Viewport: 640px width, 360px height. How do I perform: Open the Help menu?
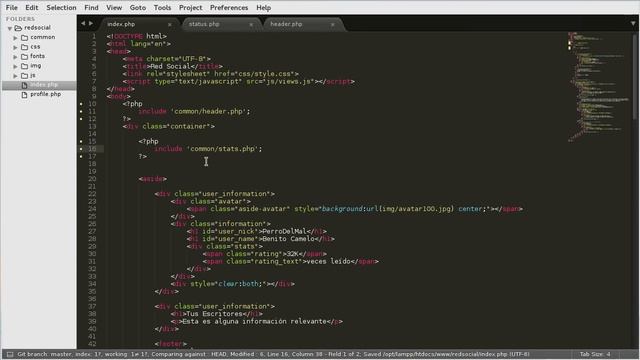tap(264, 7)
